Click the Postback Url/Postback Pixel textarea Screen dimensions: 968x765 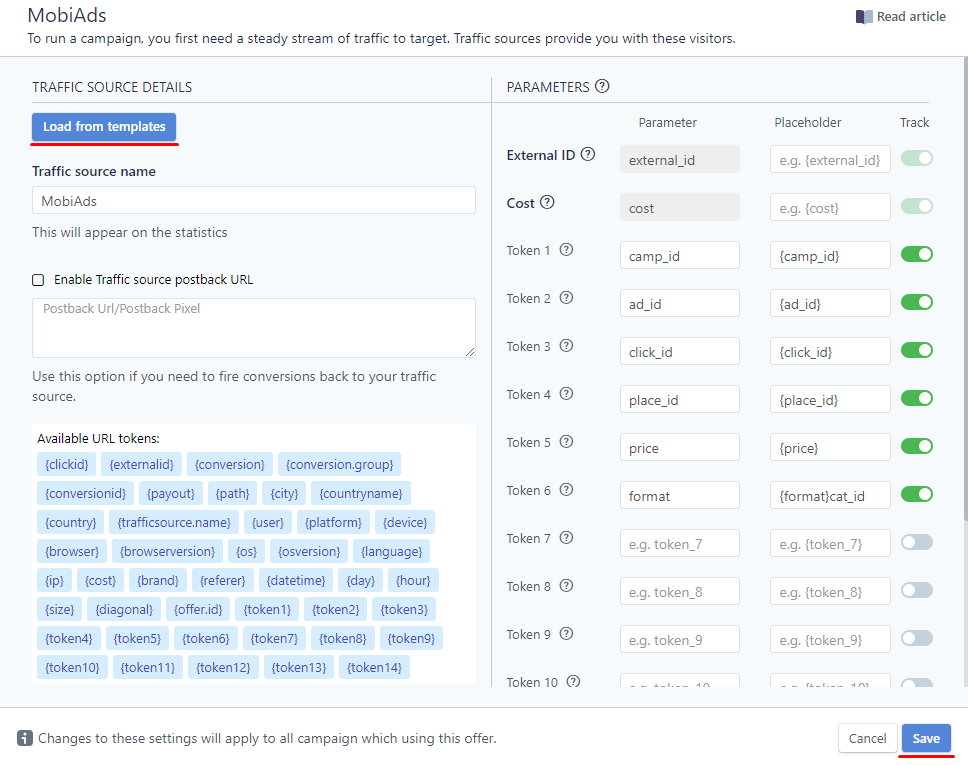point(254,328)
